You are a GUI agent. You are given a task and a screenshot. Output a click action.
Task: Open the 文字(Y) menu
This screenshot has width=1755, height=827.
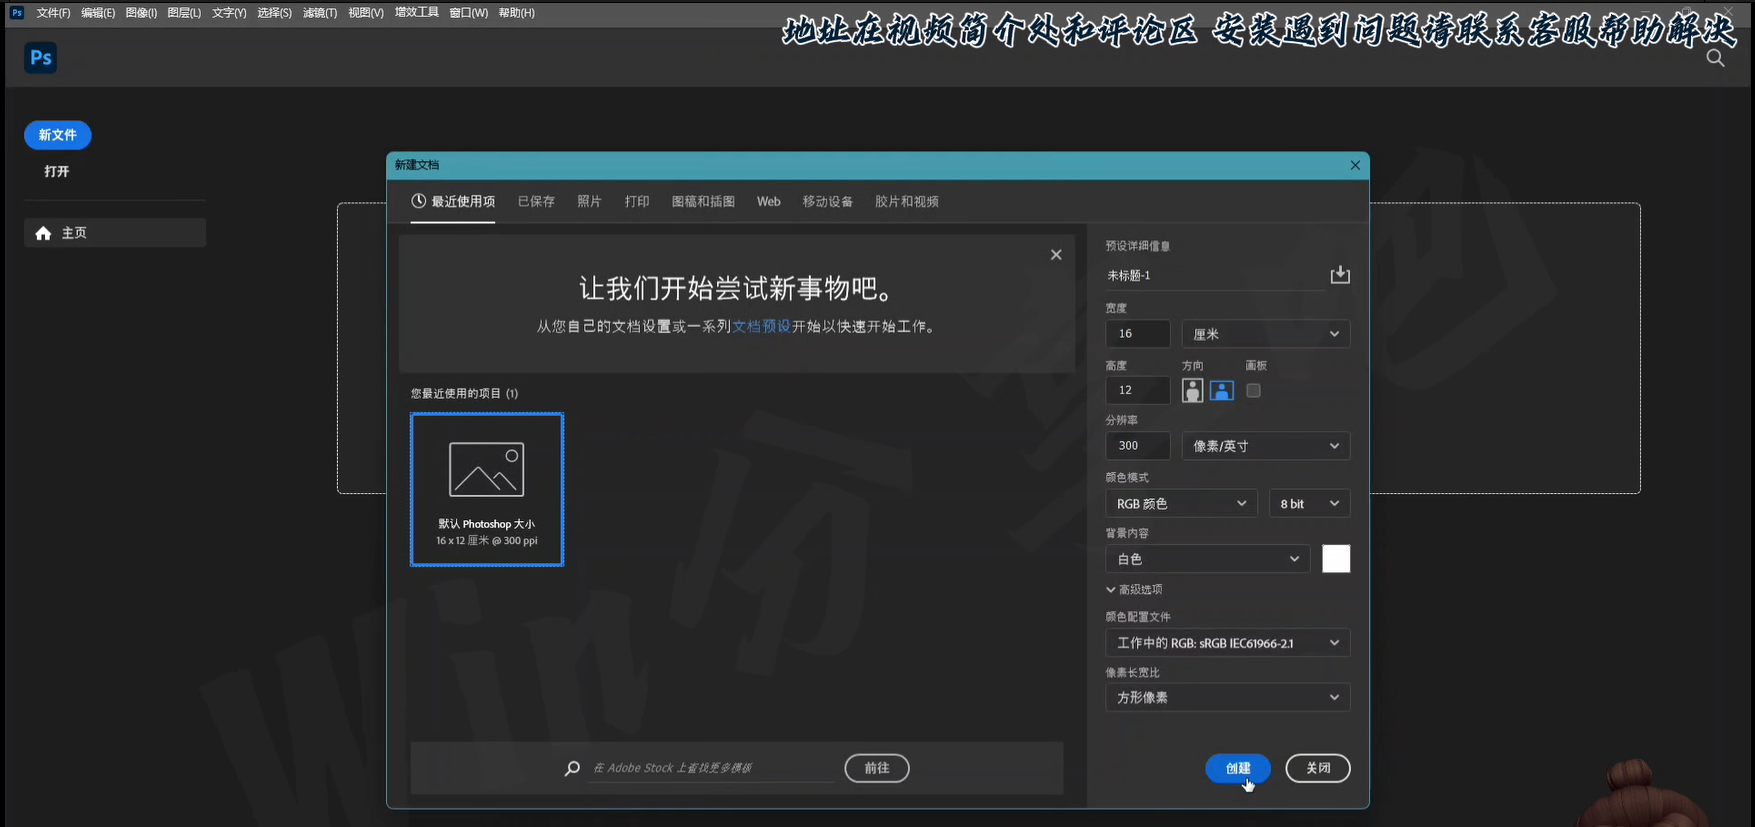(x=229, y=13)
